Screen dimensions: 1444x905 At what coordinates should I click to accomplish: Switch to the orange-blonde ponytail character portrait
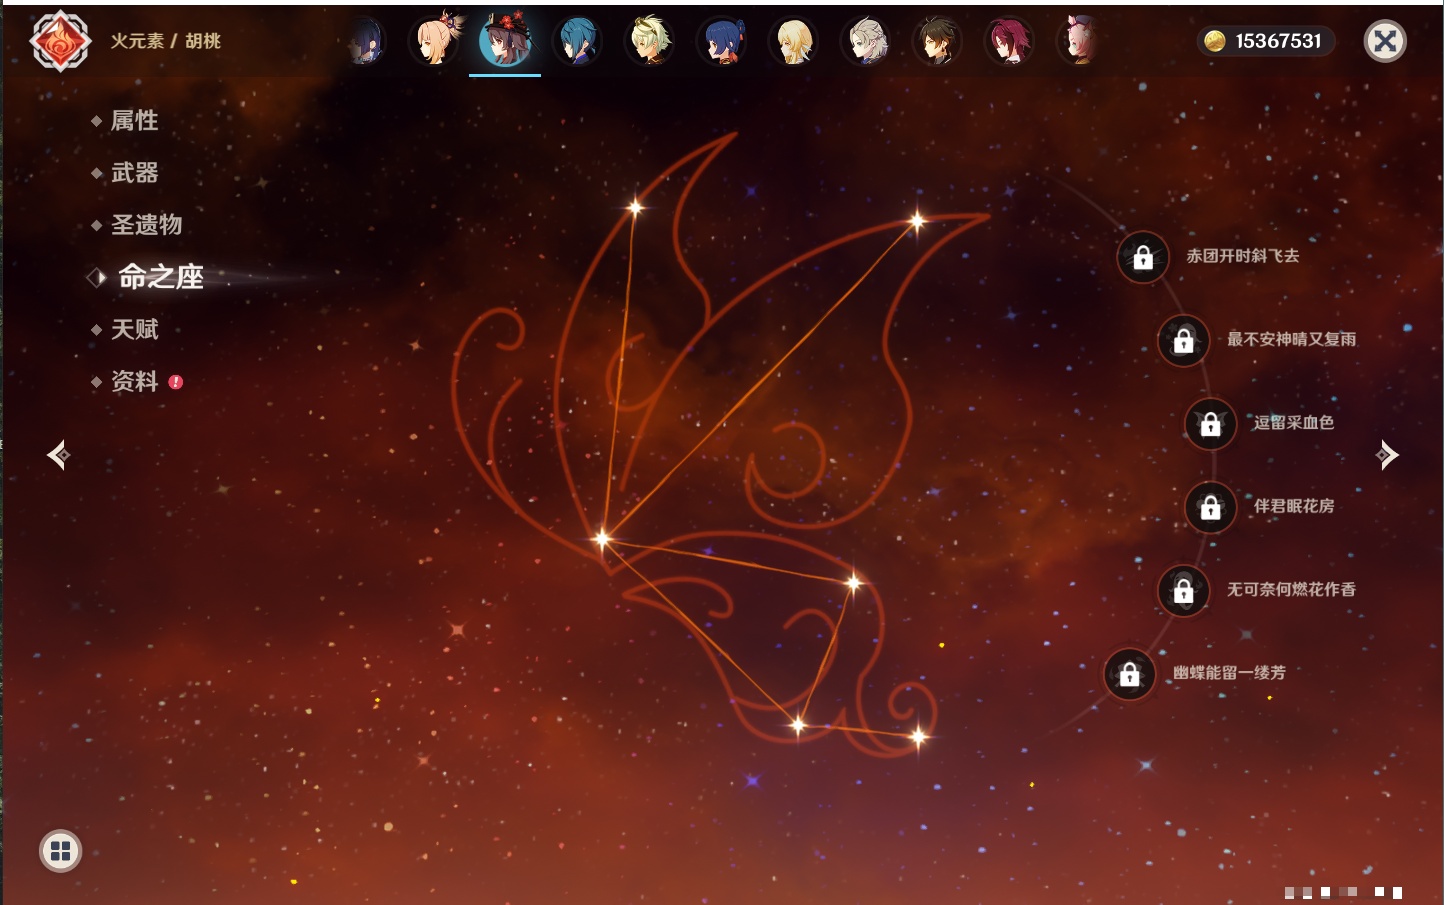point(436,41)
